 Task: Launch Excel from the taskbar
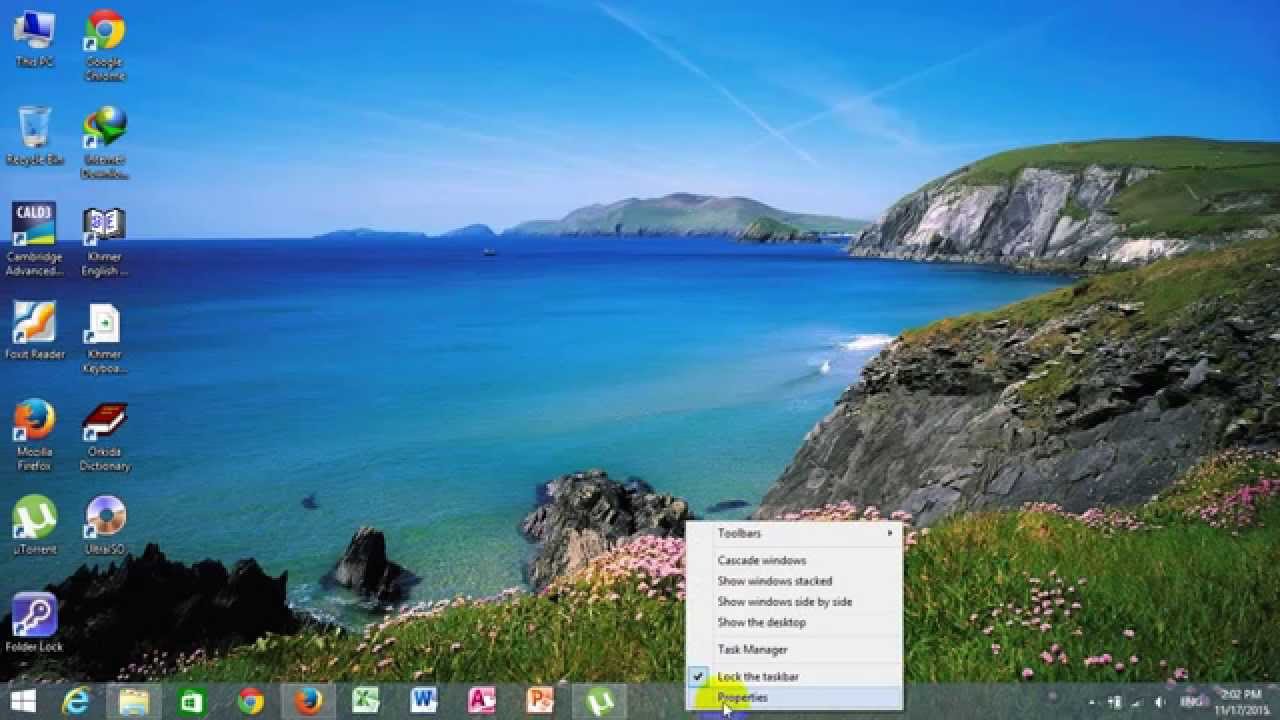pos(366,701)
